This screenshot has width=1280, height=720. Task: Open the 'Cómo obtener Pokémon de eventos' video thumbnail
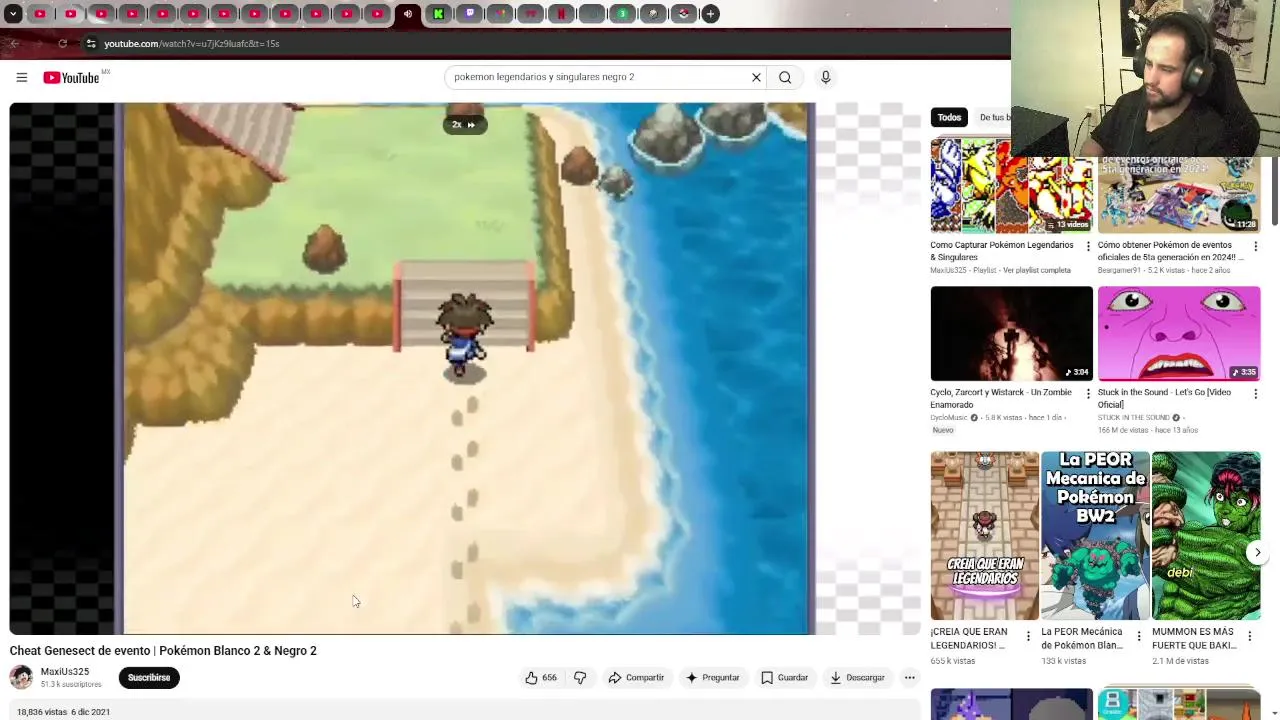pos(1179,195)
